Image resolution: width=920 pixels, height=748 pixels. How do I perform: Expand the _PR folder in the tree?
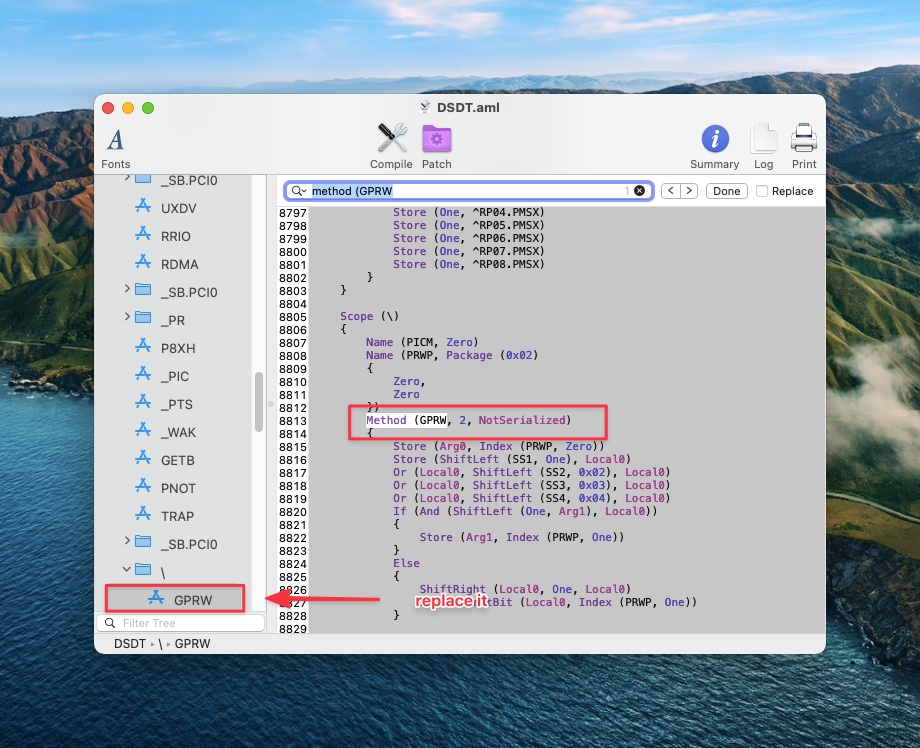pyautogui.click(x=127, y=318)
